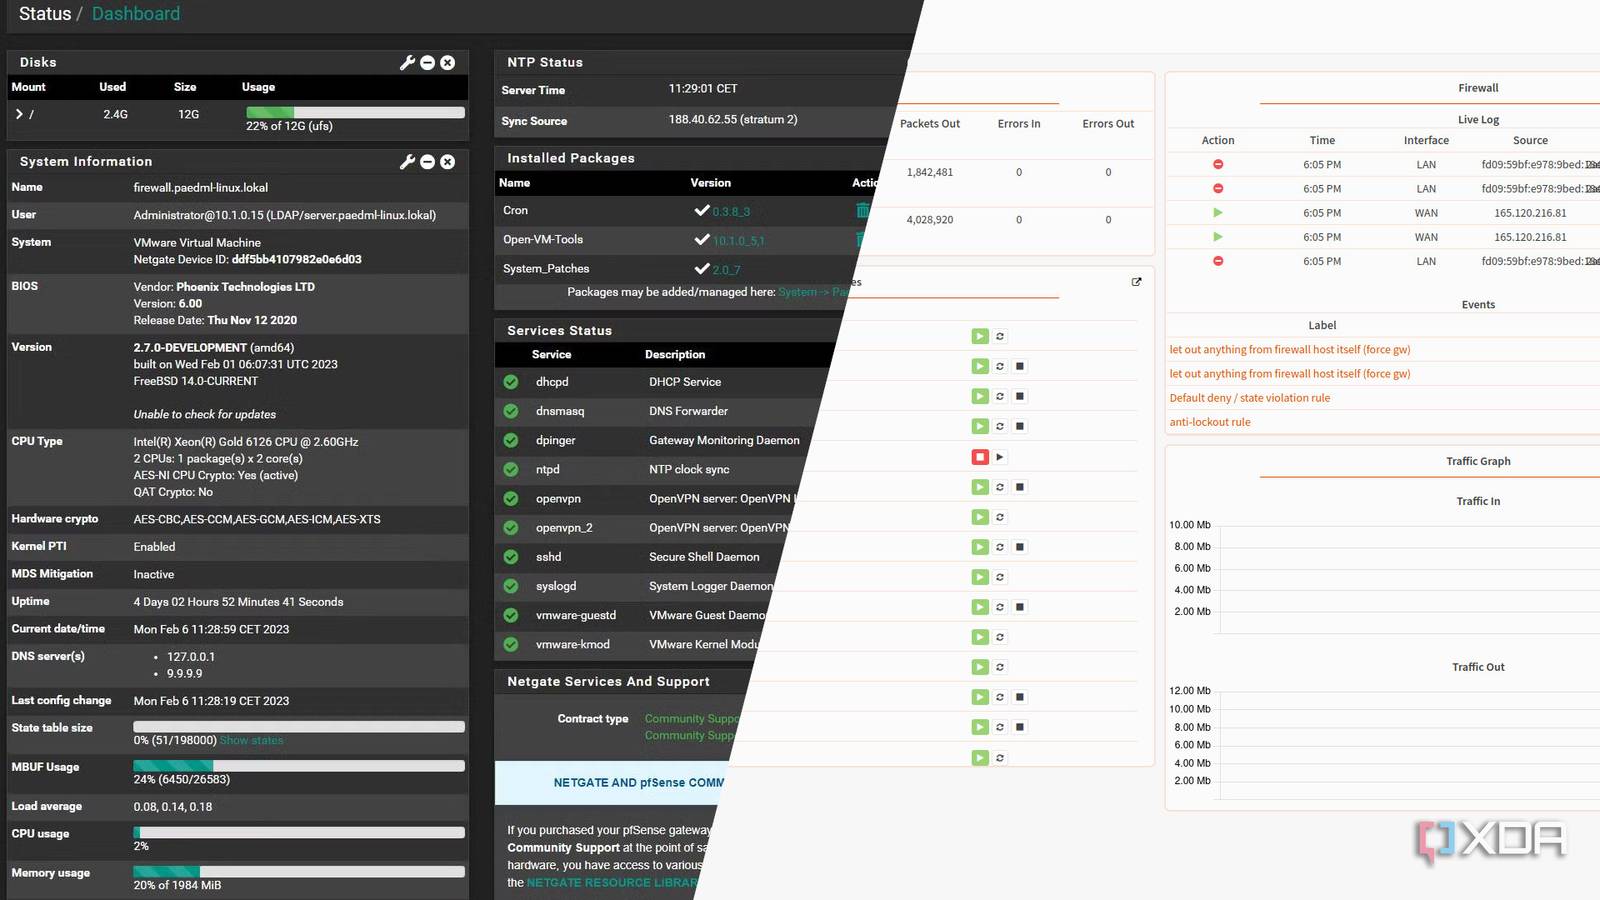This screenshot has height=900, width=1600.
Task: Collapse the Disks widget
Action: click(x=427, y=62)
